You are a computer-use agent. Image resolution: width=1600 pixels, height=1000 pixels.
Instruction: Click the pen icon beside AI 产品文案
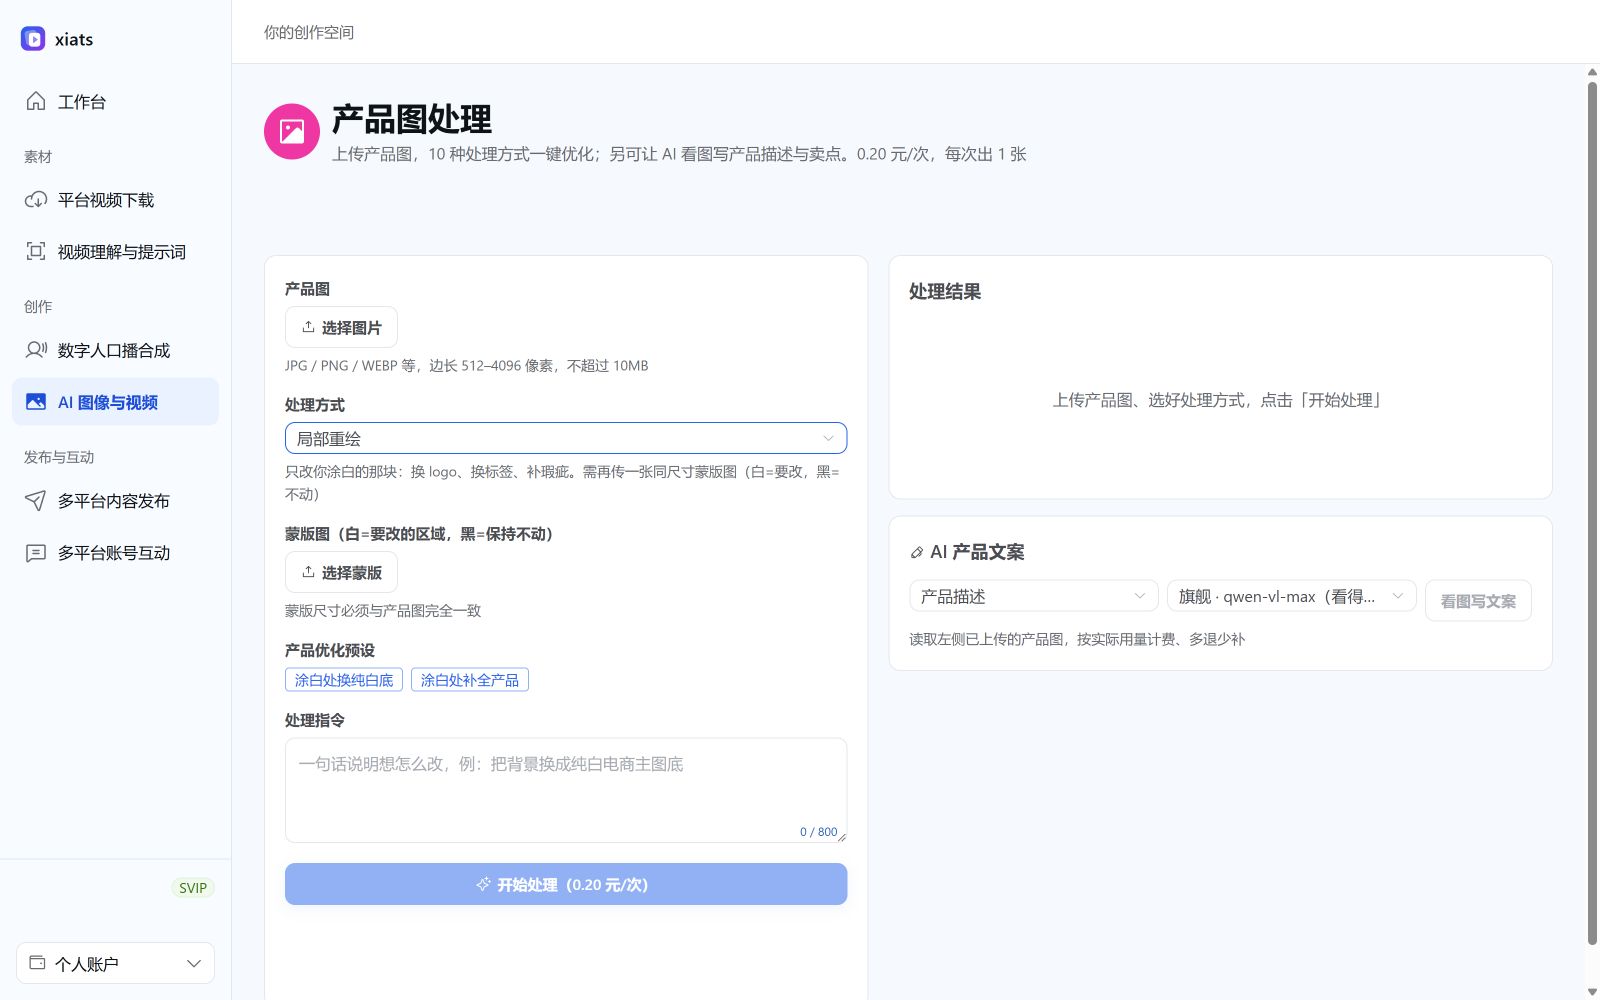tap(917, 552)
